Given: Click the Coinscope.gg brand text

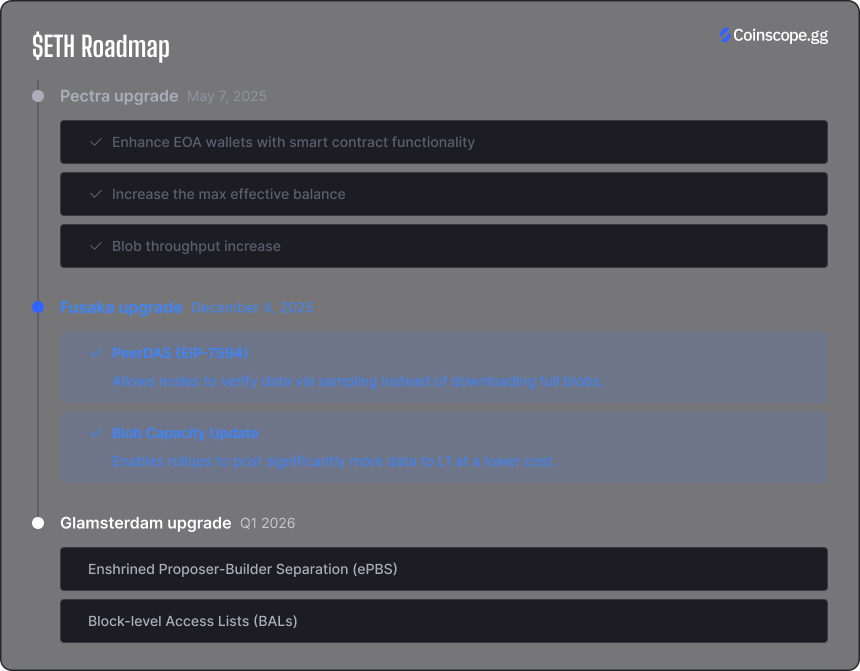Looking at the screenshot, I should tap(780, 36).
